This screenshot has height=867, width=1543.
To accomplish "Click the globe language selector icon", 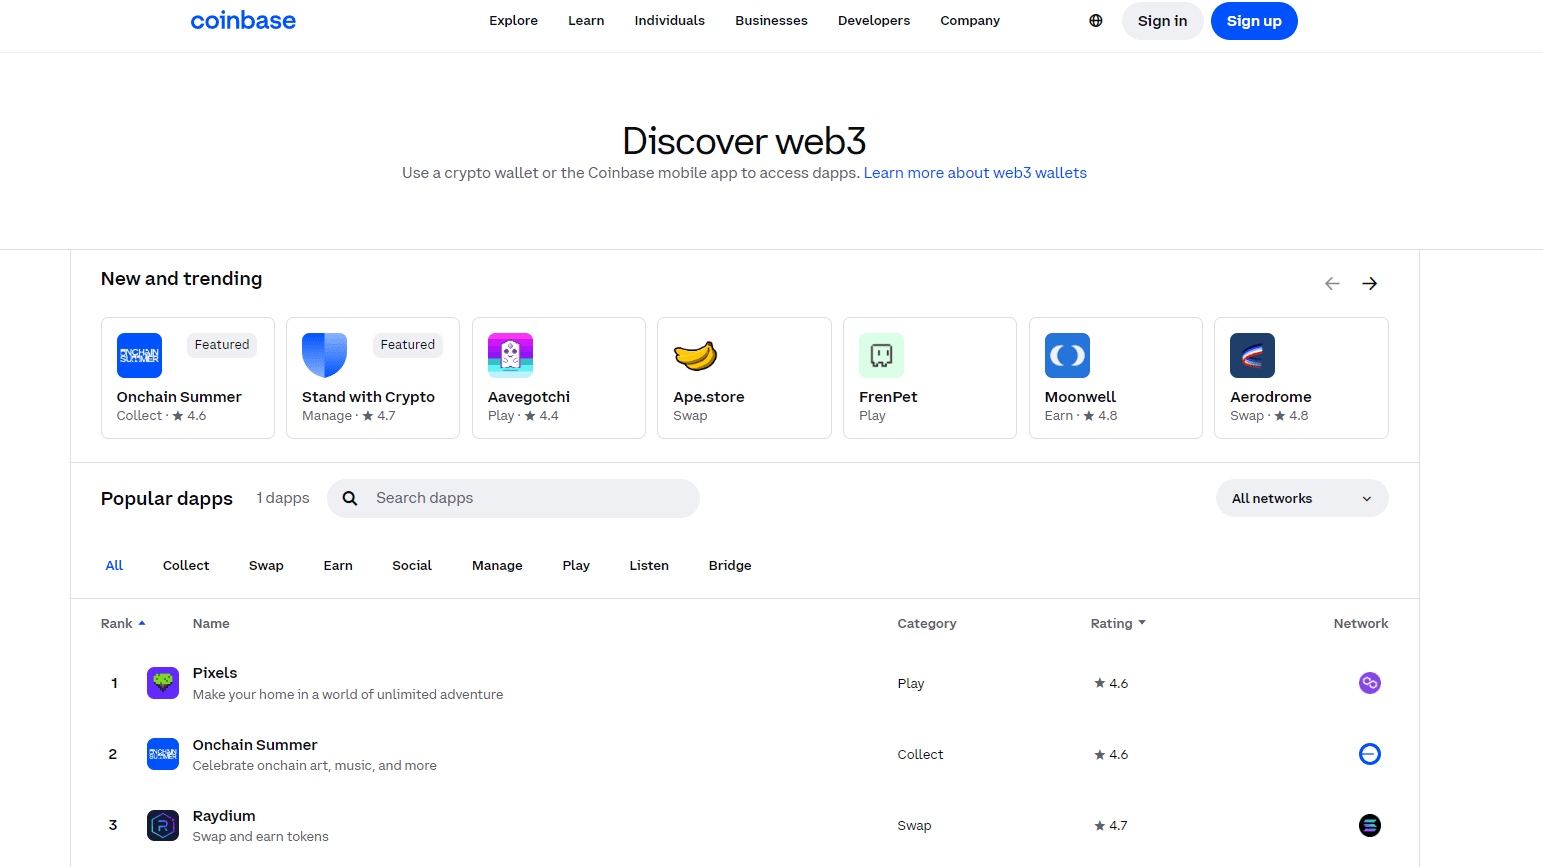I will coord(1096,21).
